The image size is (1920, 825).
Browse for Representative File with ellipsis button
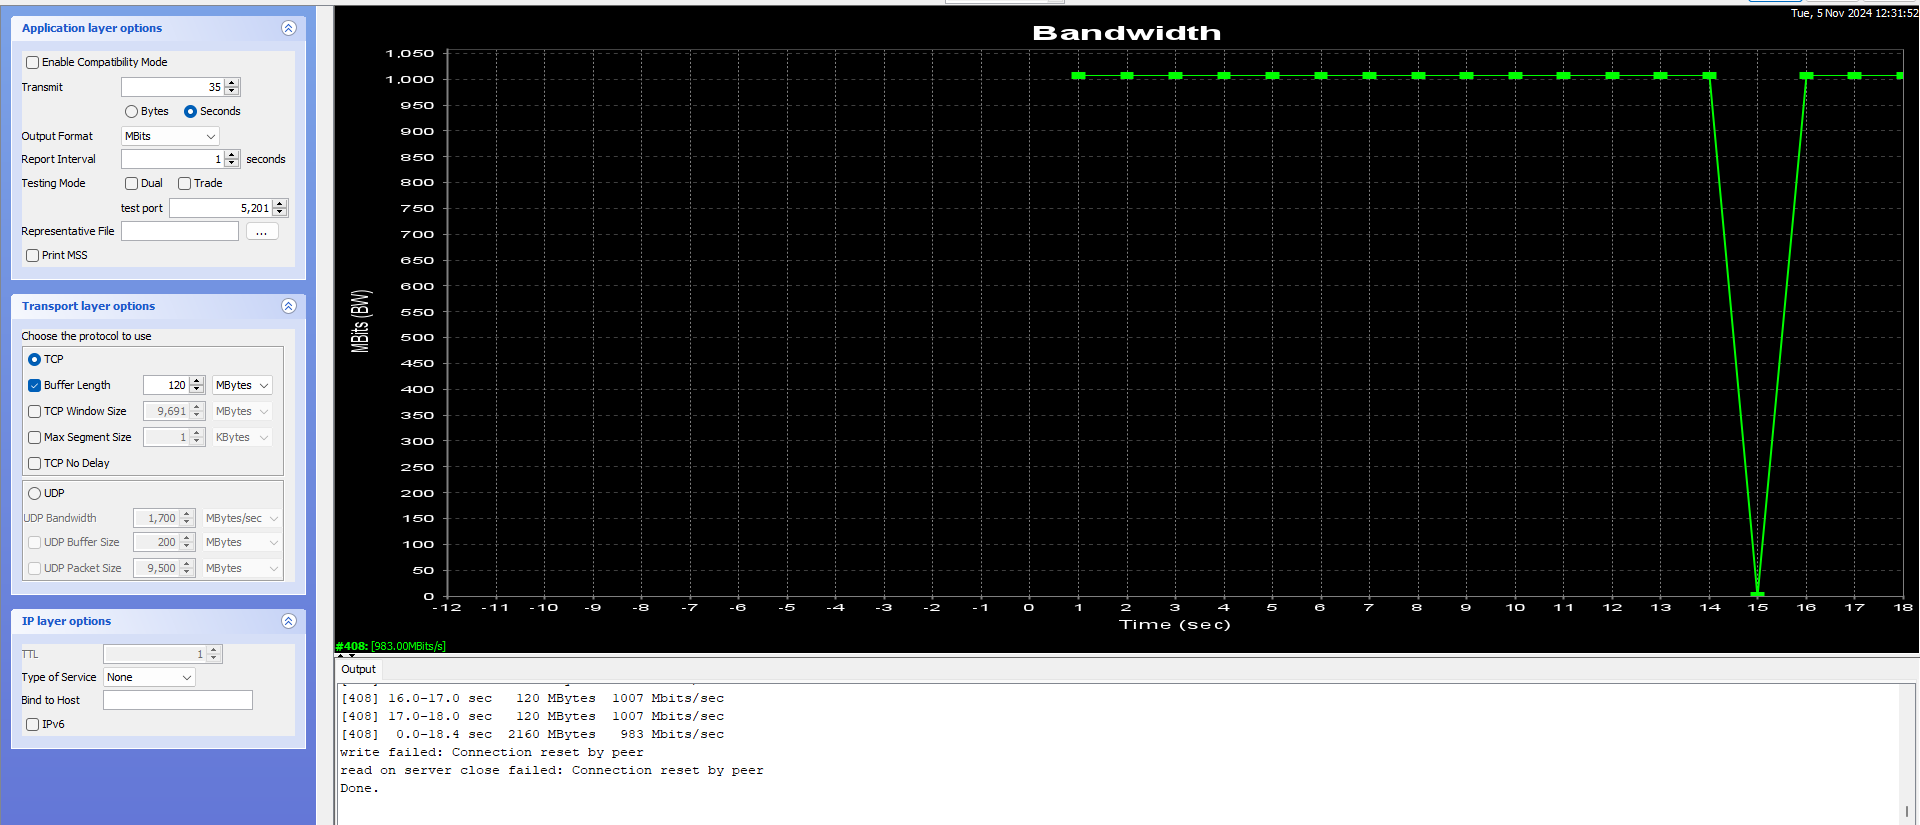pos(261,231)
